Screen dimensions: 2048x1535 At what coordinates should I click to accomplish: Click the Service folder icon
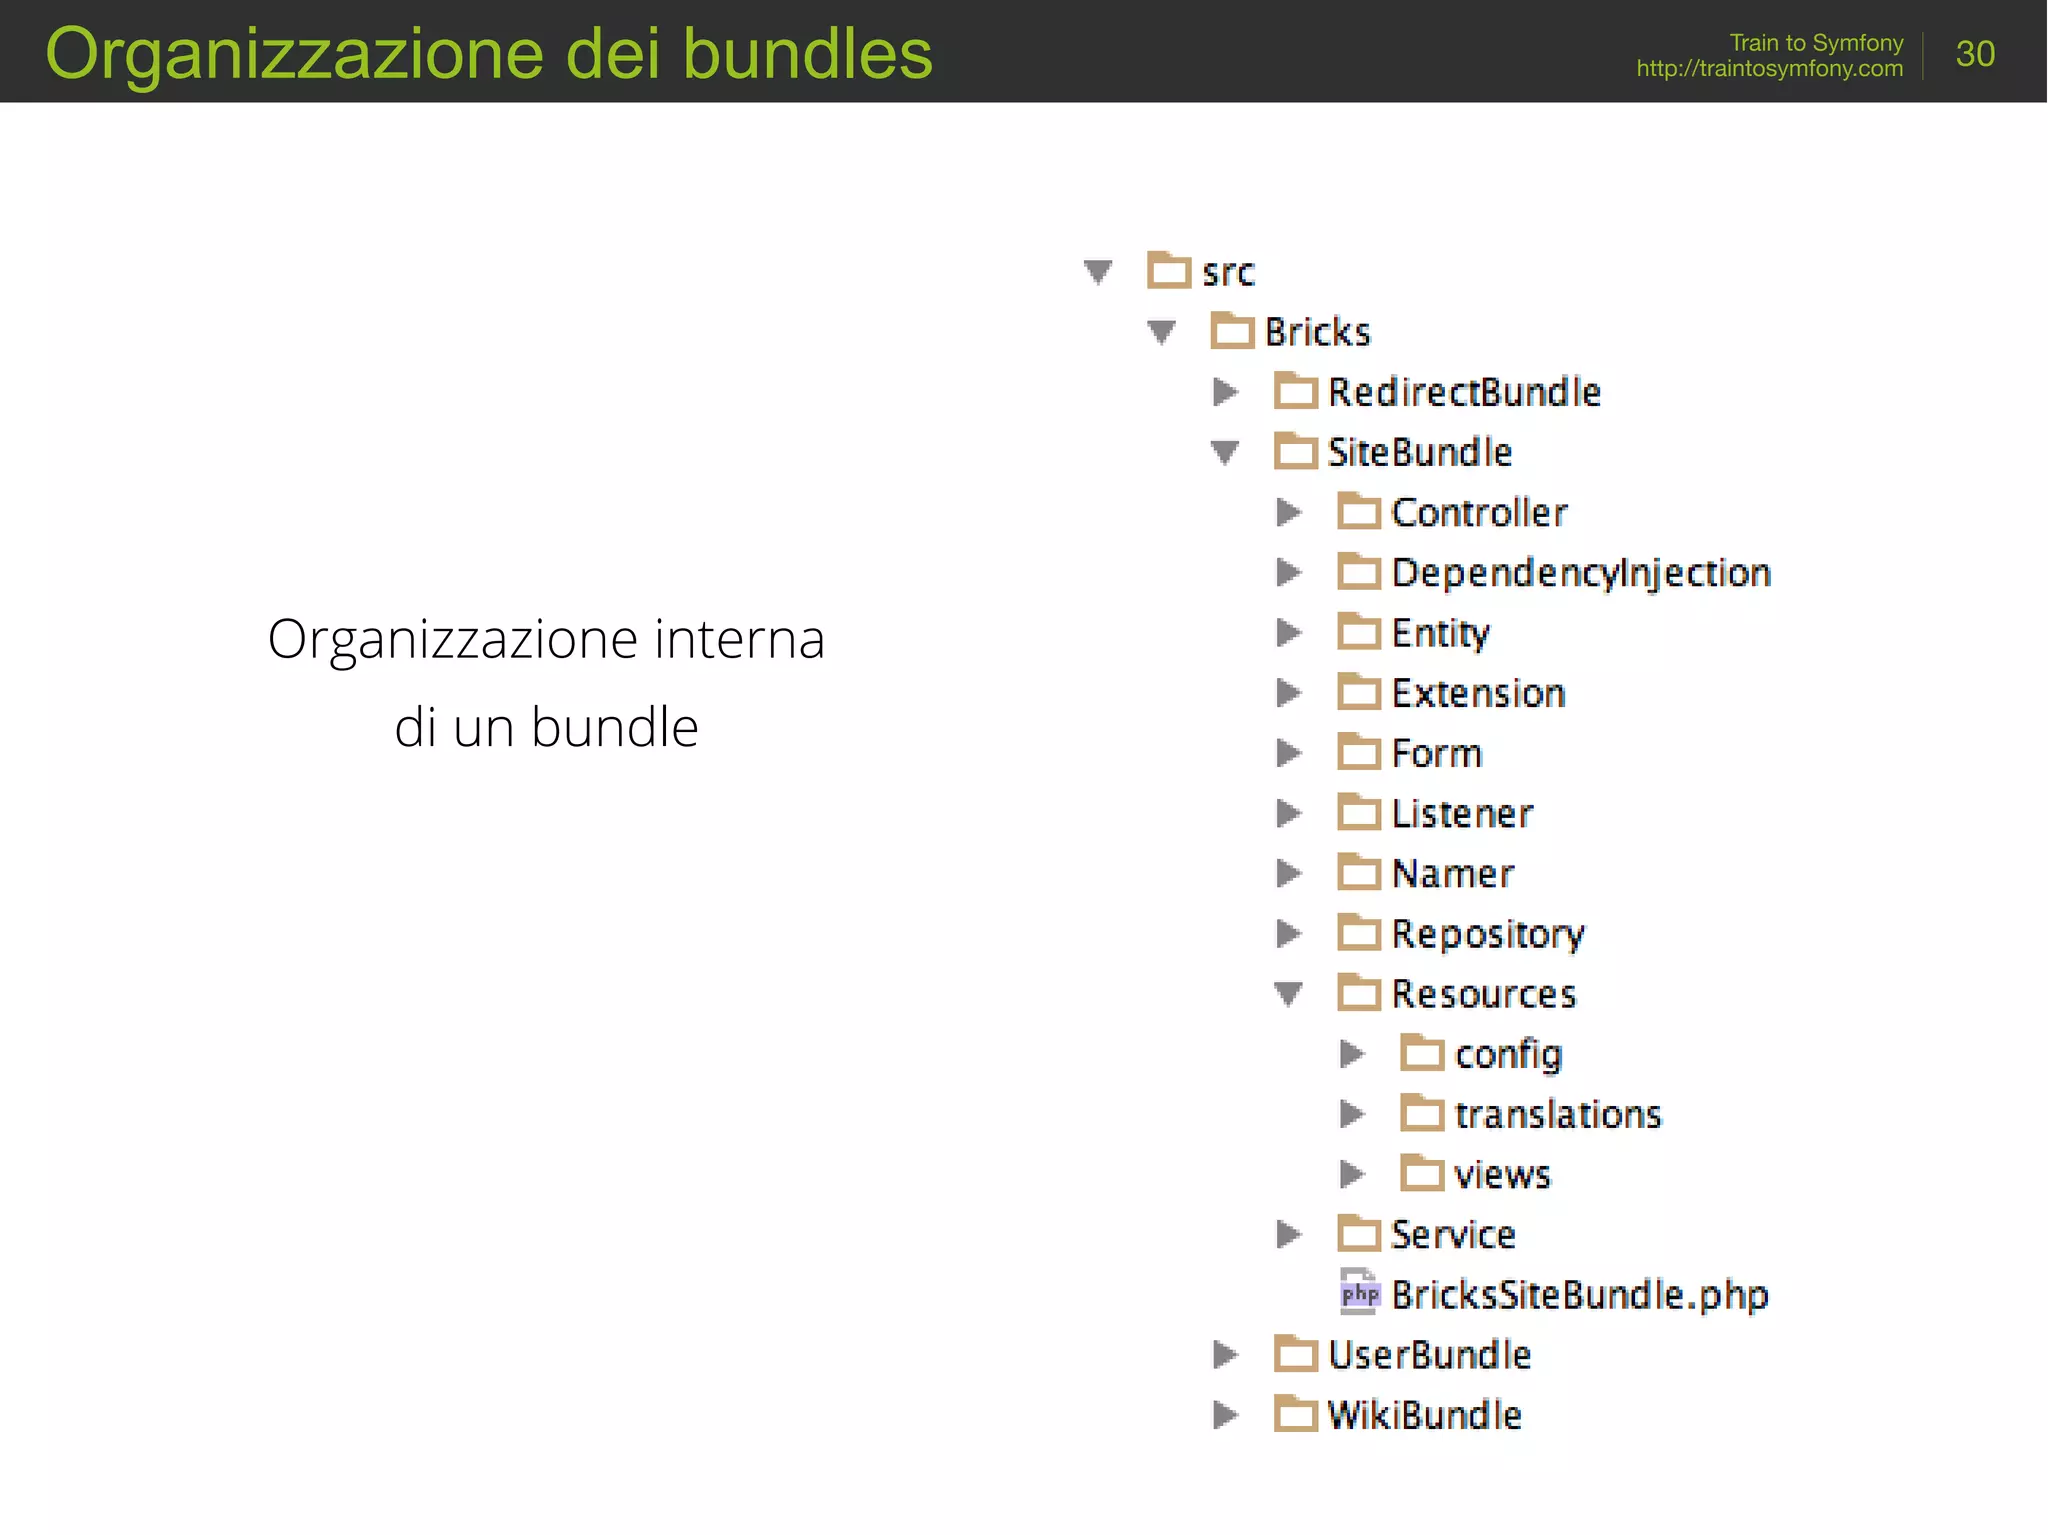pyautogui.click(x=1359, y=1232)
